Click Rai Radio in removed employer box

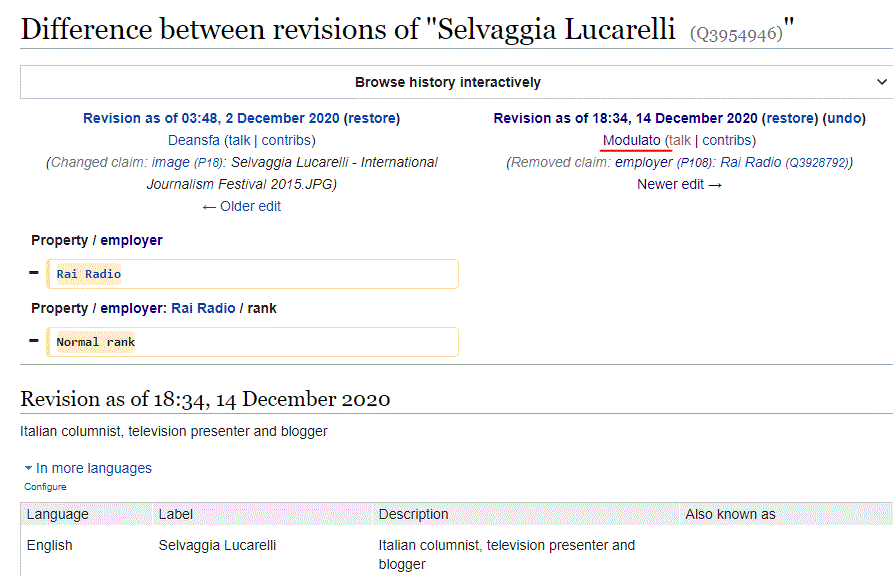(89, 274)
